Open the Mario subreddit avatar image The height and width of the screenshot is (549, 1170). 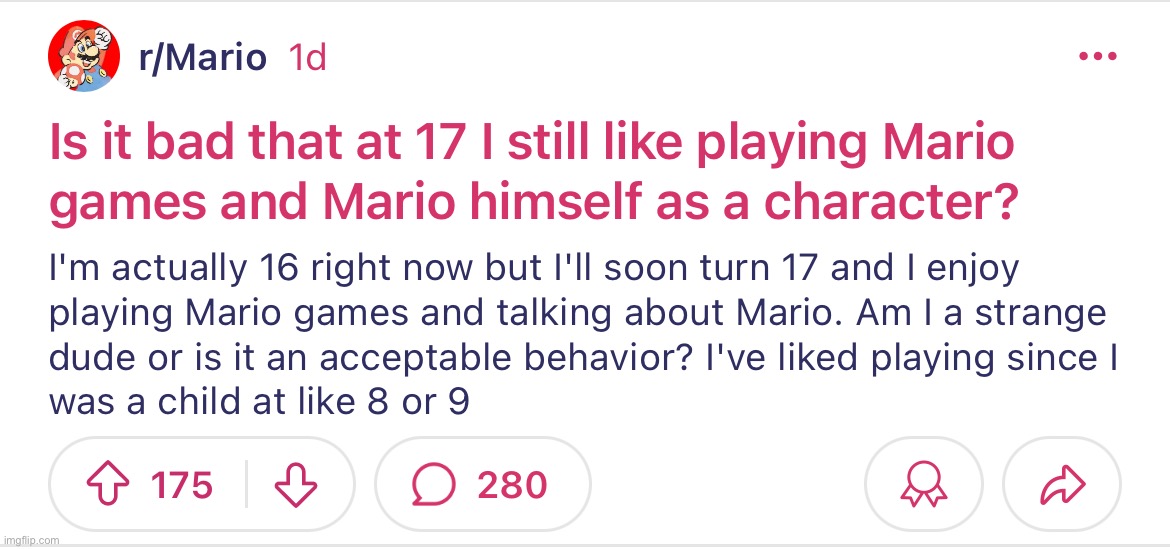pos(84,56)
